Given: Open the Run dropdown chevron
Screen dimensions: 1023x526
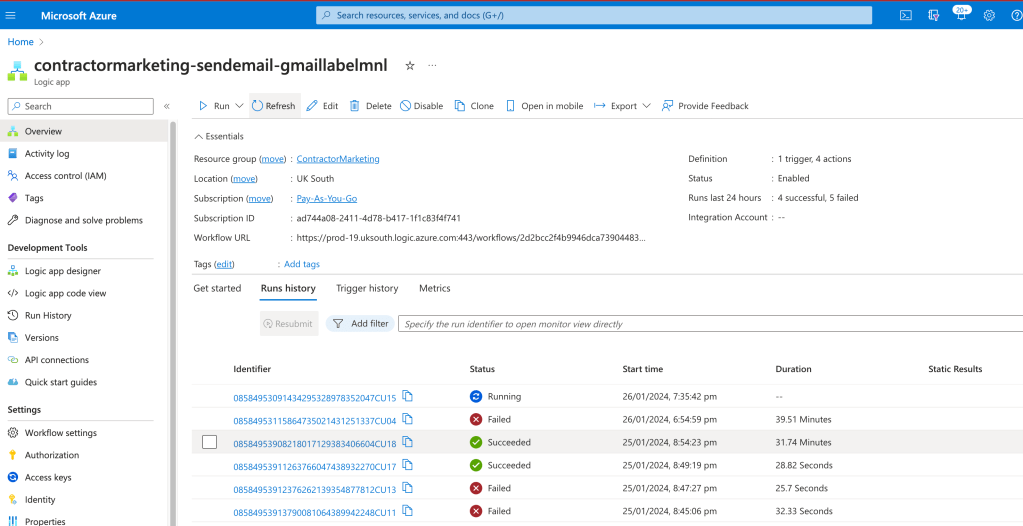Looking at the screenshot, I should pyautogui.click(x=239, y=106).
